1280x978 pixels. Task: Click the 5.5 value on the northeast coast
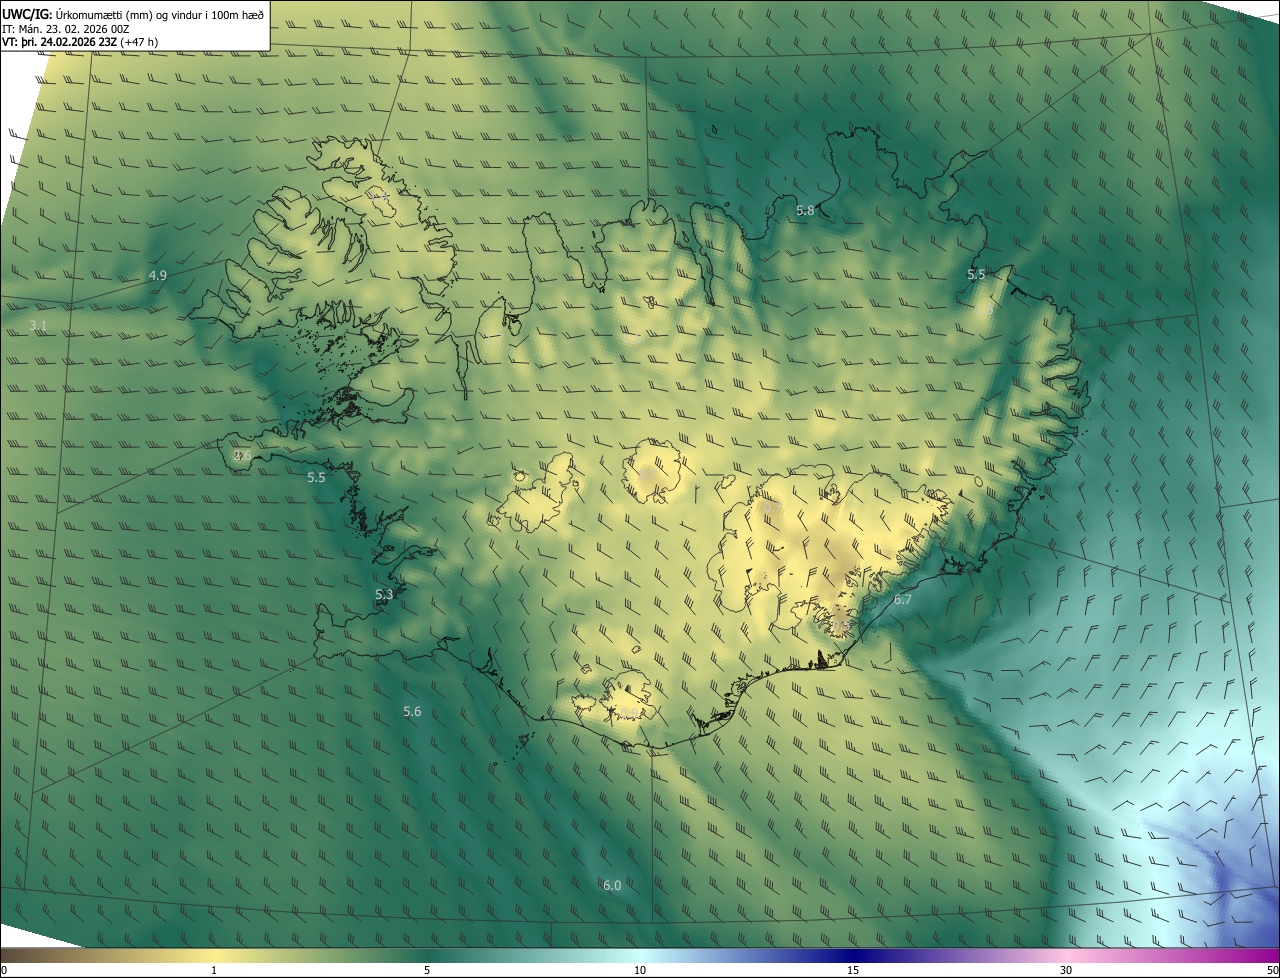(x=976, y=274)
